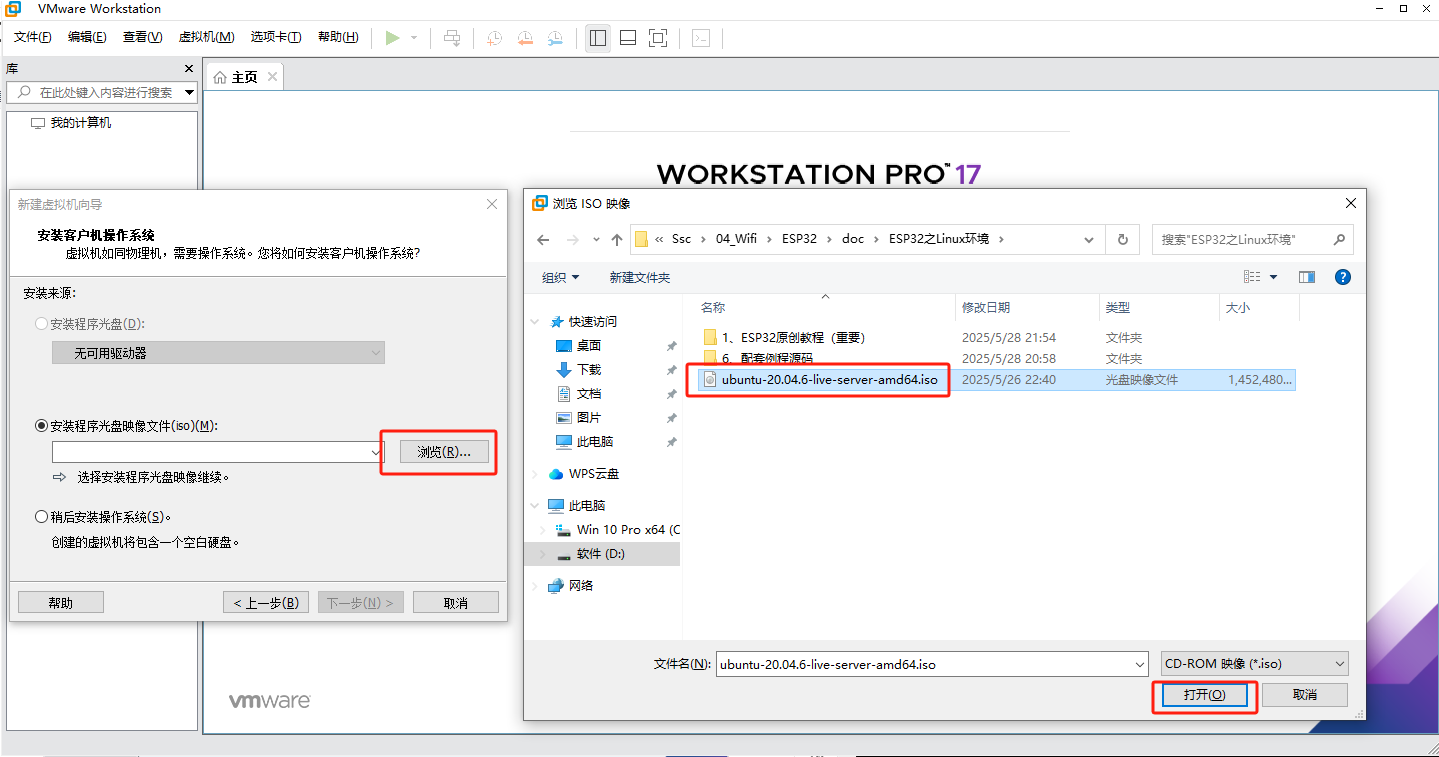Viewport: 1439px width, 757px height.
Task: Click ESP32 in the address breadcrumb
Action: 800,239
